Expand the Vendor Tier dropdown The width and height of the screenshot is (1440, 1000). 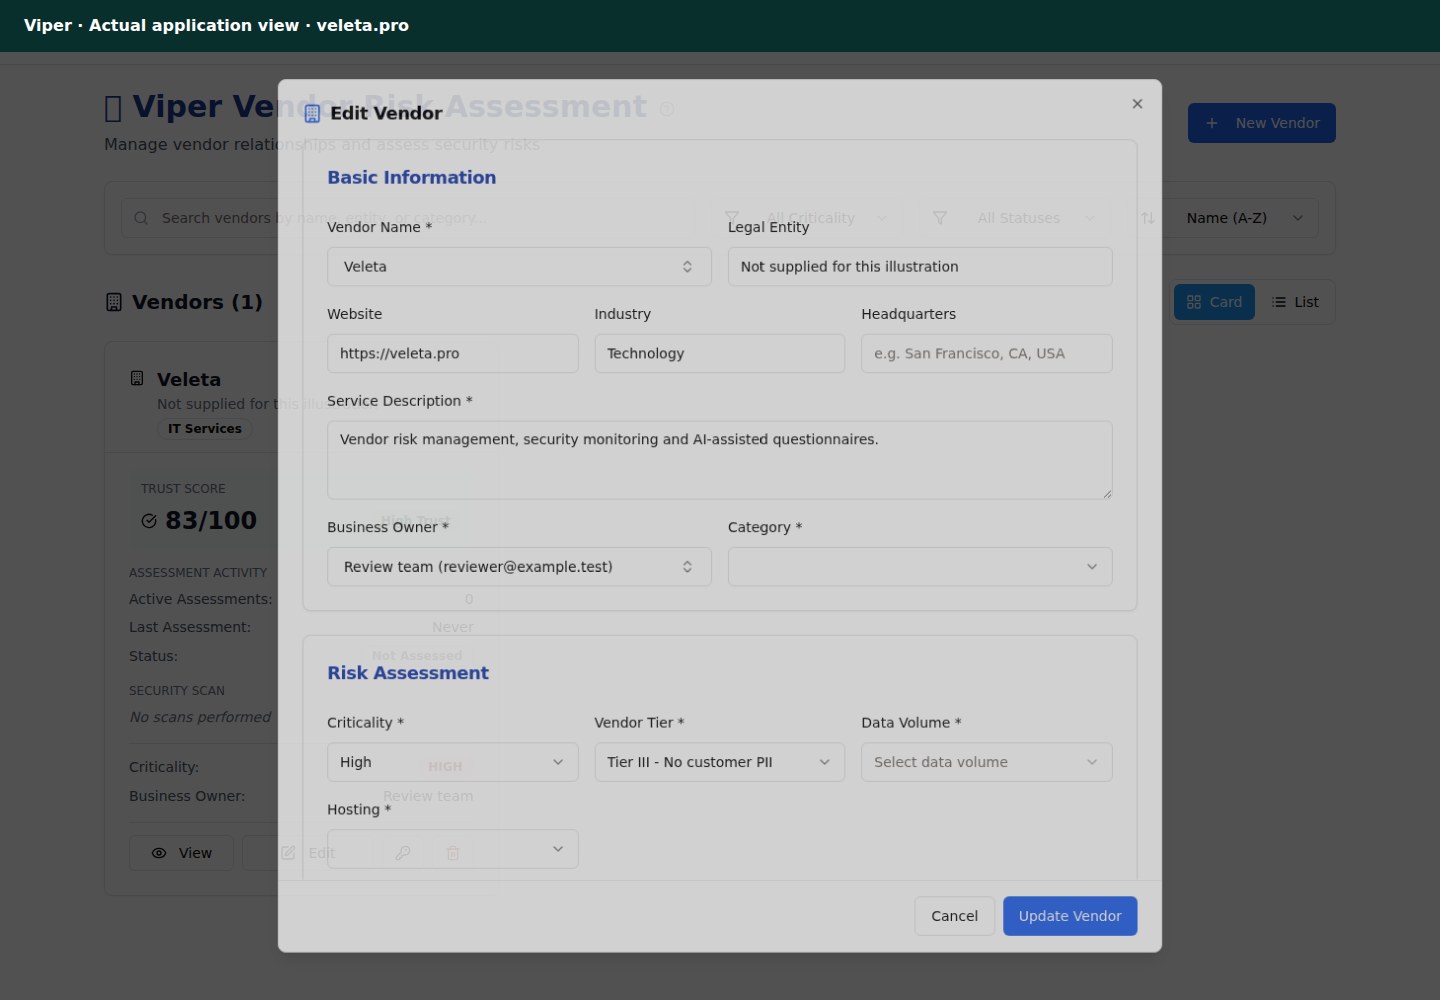pos(720,762)
